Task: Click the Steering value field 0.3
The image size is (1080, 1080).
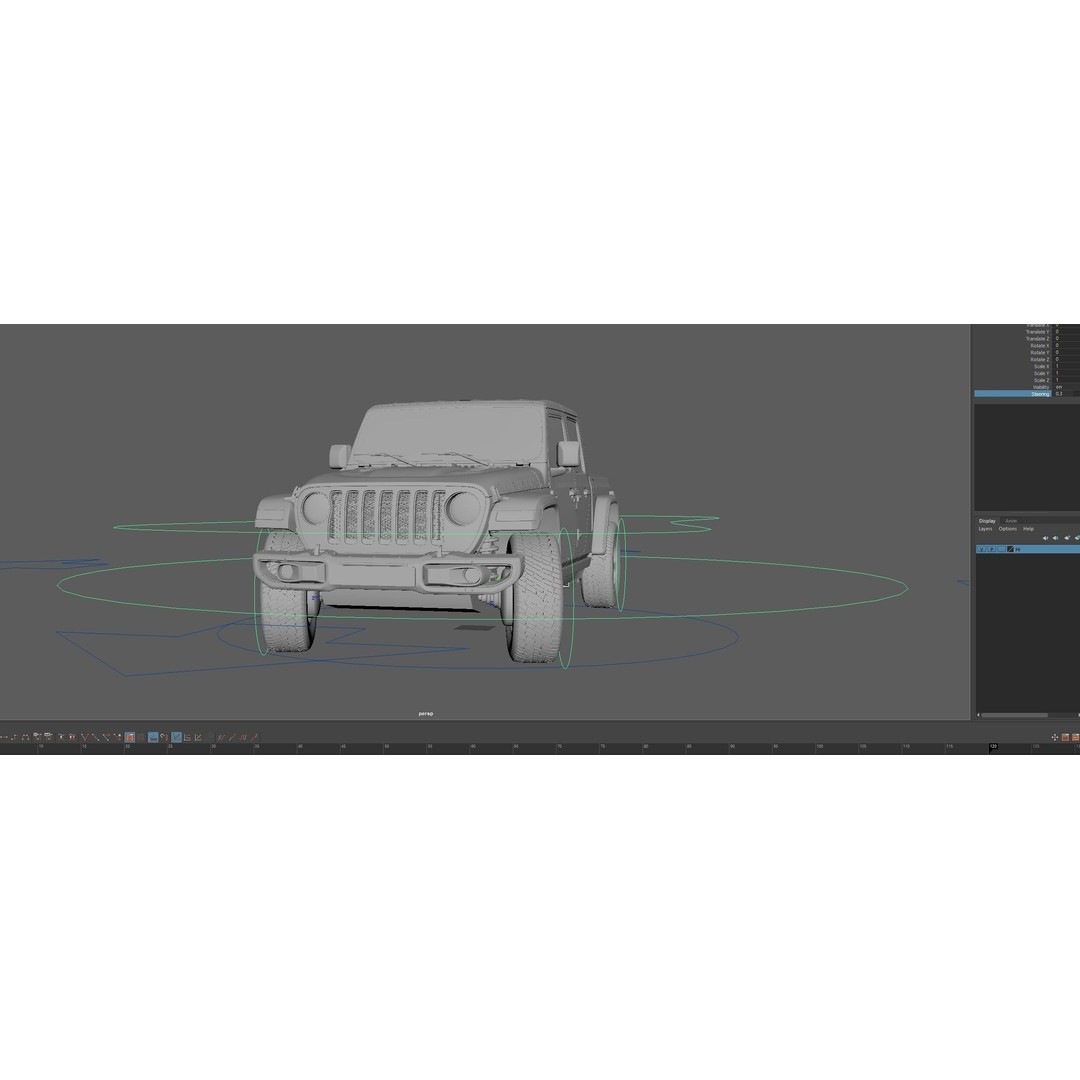Action: point(1065,394)
